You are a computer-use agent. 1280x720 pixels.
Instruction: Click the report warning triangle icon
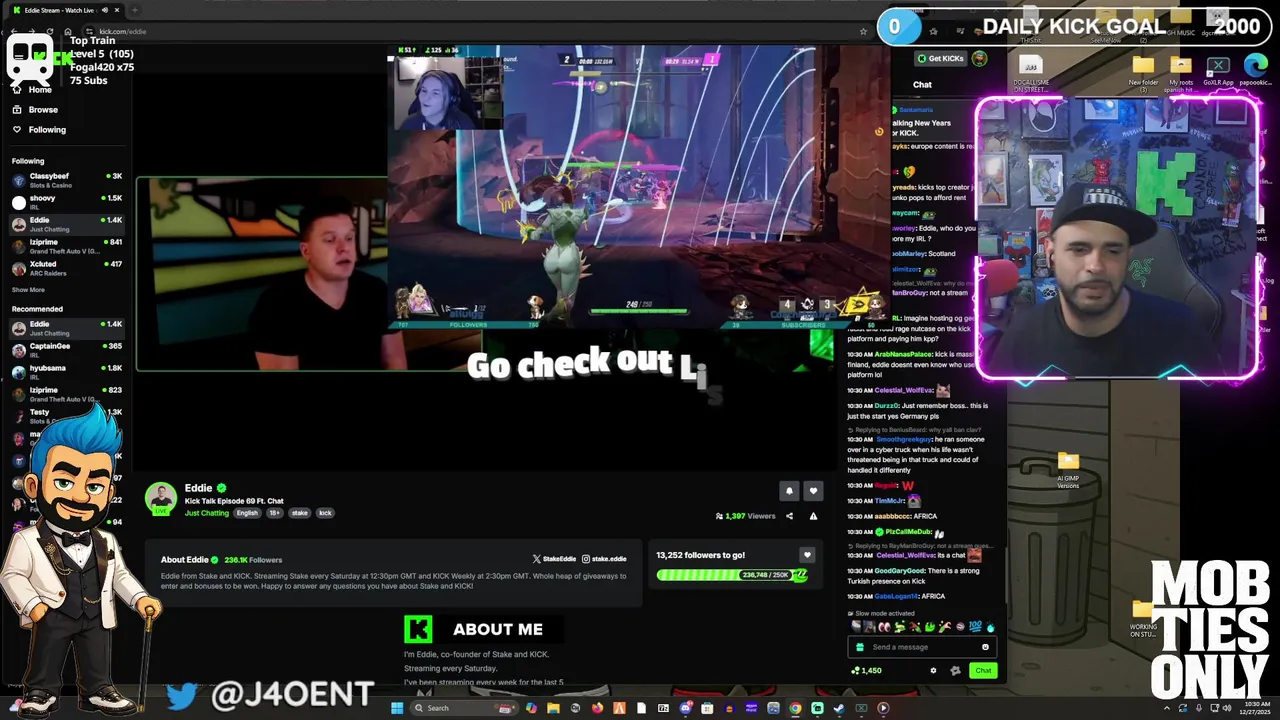point(813,516)
